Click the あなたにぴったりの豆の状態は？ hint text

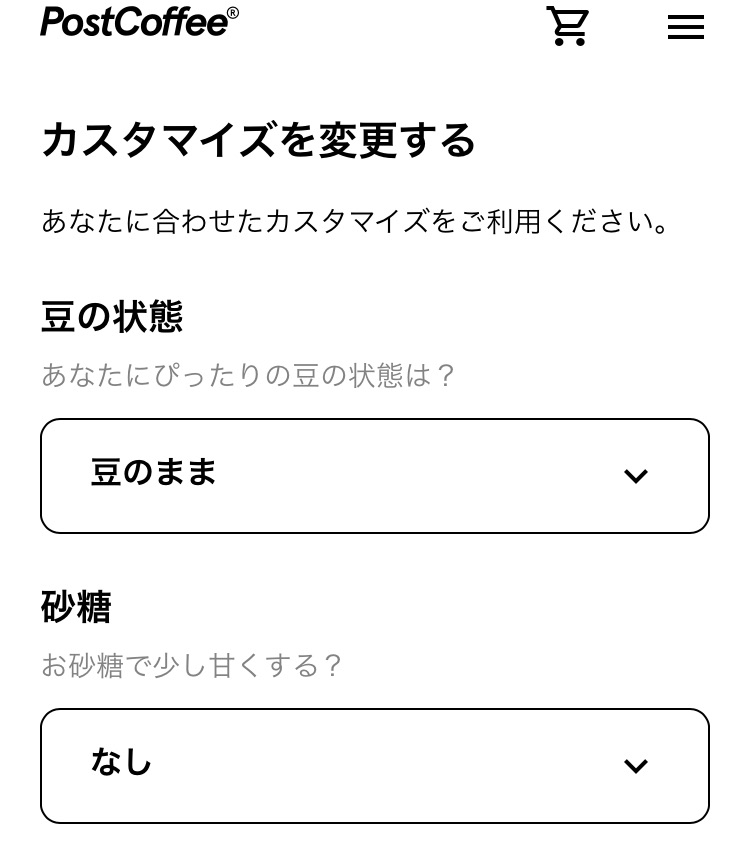tap(249, 376)
